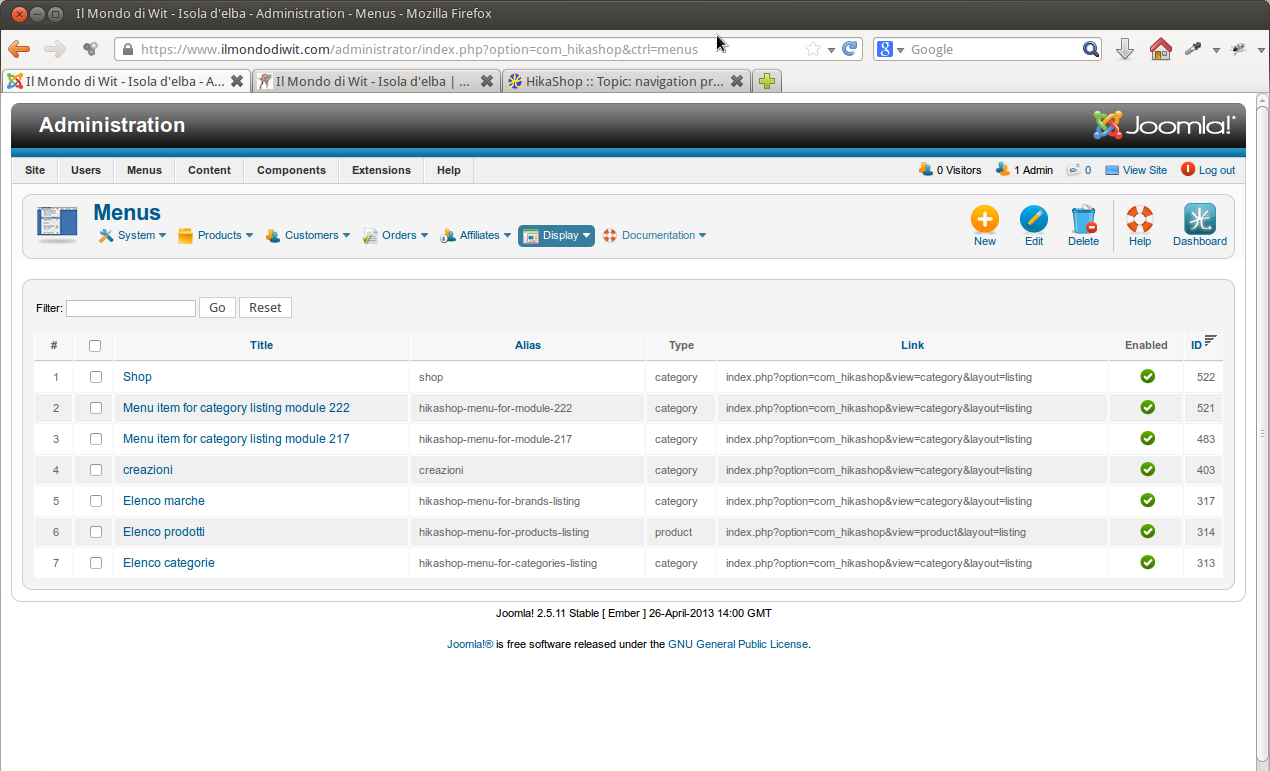Expand the Documentation dropdown menu
Image resolution: width=1270 pixels, height=771 pixels.
click(x=654, y=236)
